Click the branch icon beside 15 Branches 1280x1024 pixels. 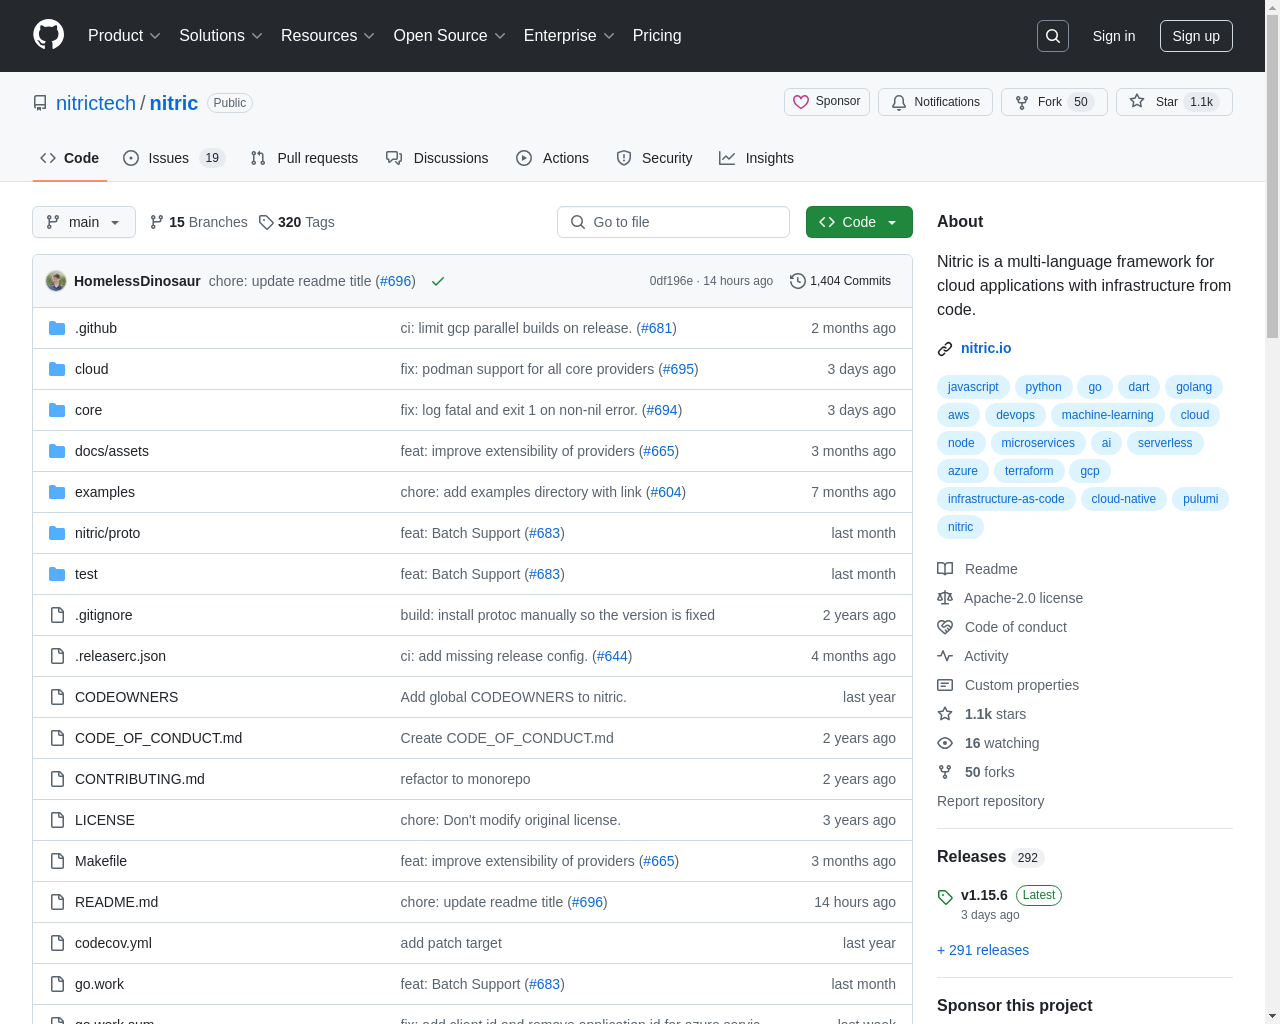(x=156, y=222)
